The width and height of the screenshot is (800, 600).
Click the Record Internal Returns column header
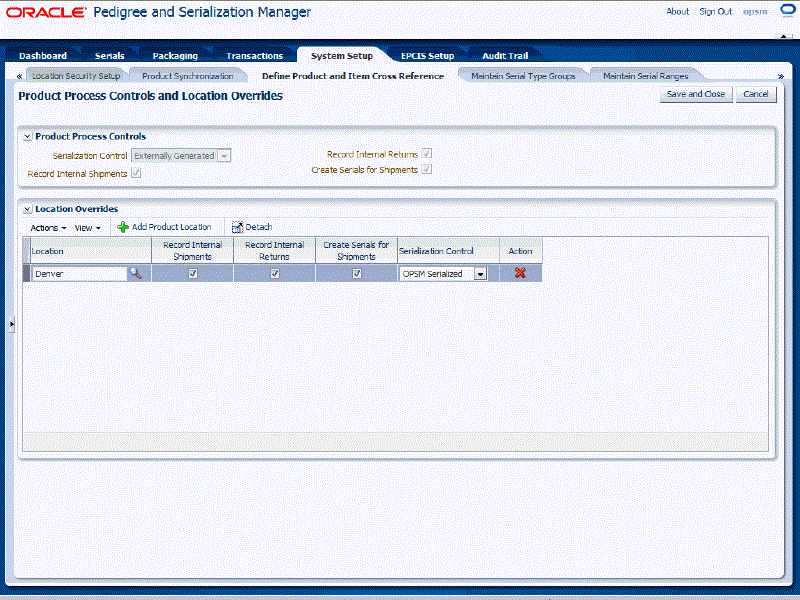tap(274, 251)
